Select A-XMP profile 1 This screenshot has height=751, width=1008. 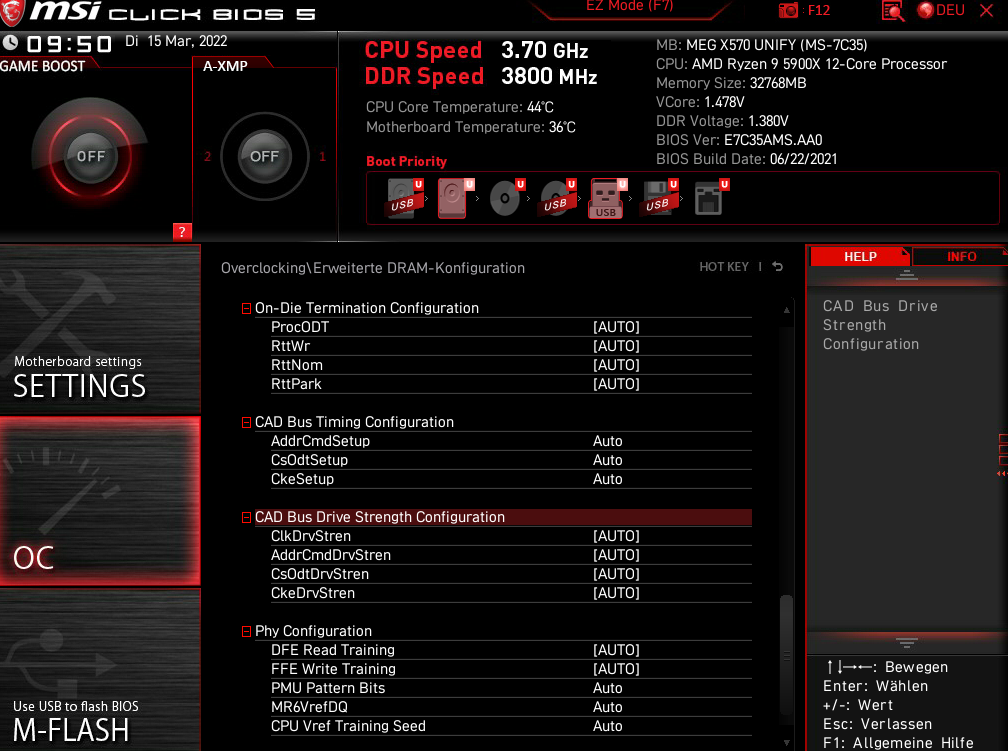pyautogui.click(x=323, y=156)
